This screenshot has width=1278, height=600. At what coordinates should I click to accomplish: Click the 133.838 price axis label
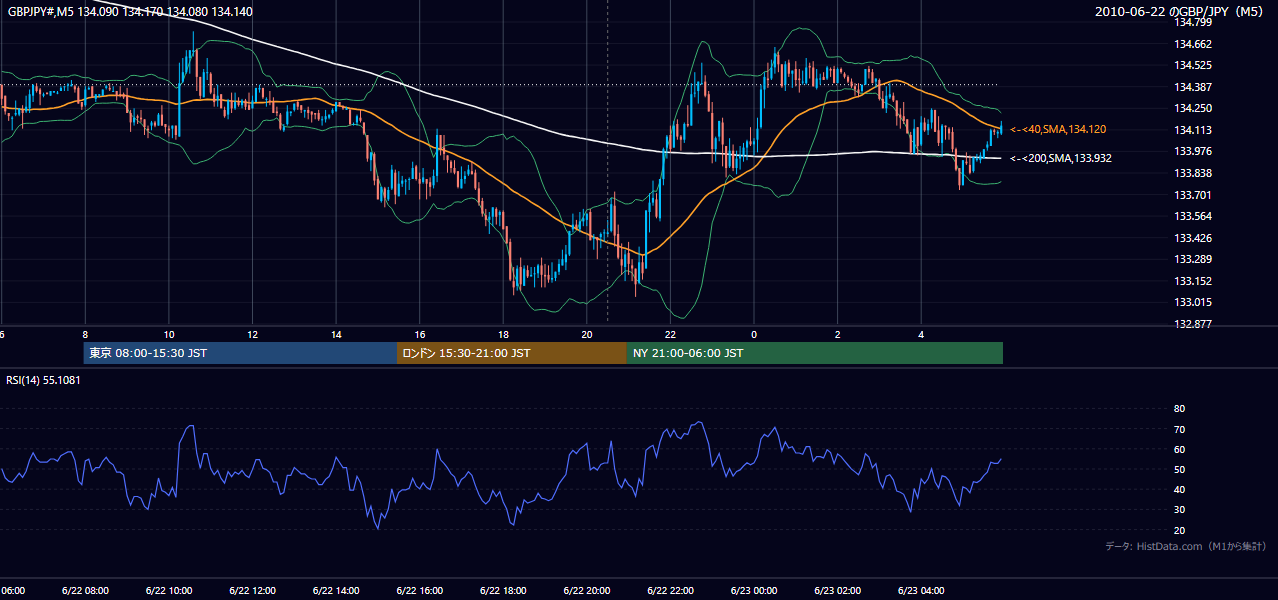click(1191, 173)
